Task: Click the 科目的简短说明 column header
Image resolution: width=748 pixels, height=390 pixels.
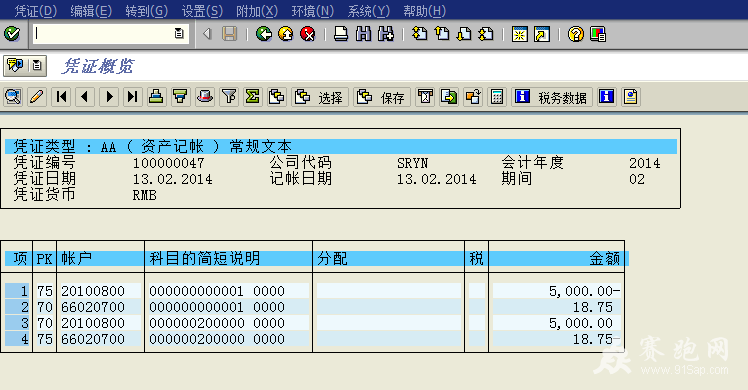Action: (205, 258)
